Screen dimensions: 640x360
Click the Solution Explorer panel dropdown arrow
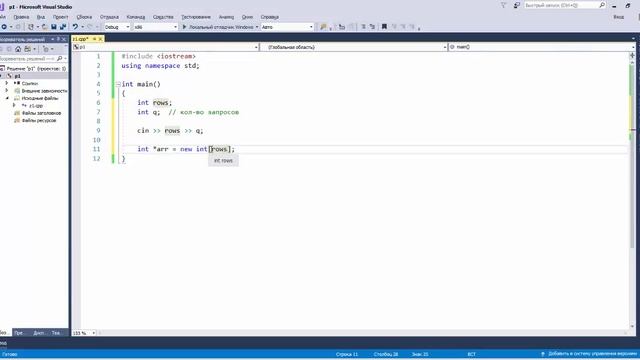[53, 39]
